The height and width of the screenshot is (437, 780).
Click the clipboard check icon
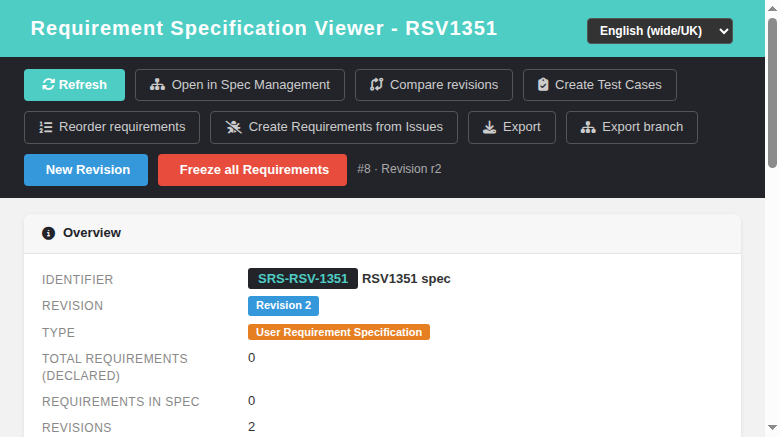pos(543,85)
